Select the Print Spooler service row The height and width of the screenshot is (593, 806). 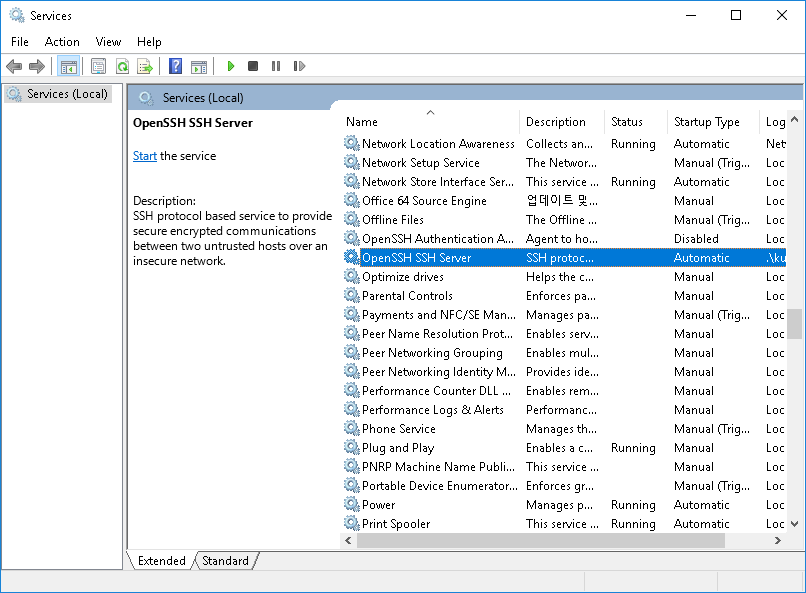396,524
